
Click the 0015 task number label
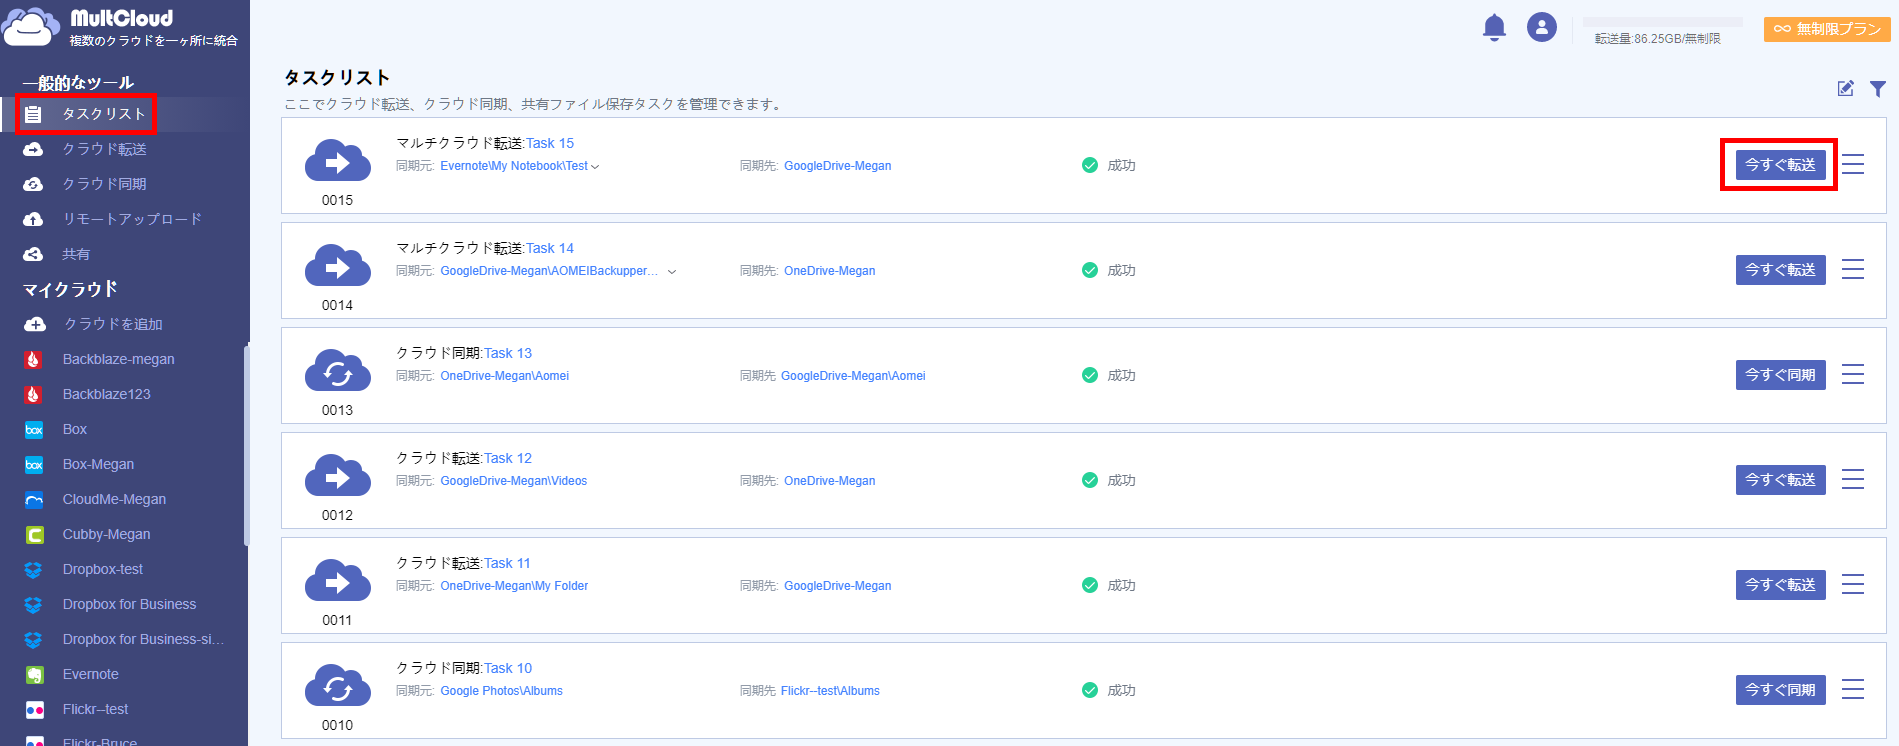[x=338, y=200]
